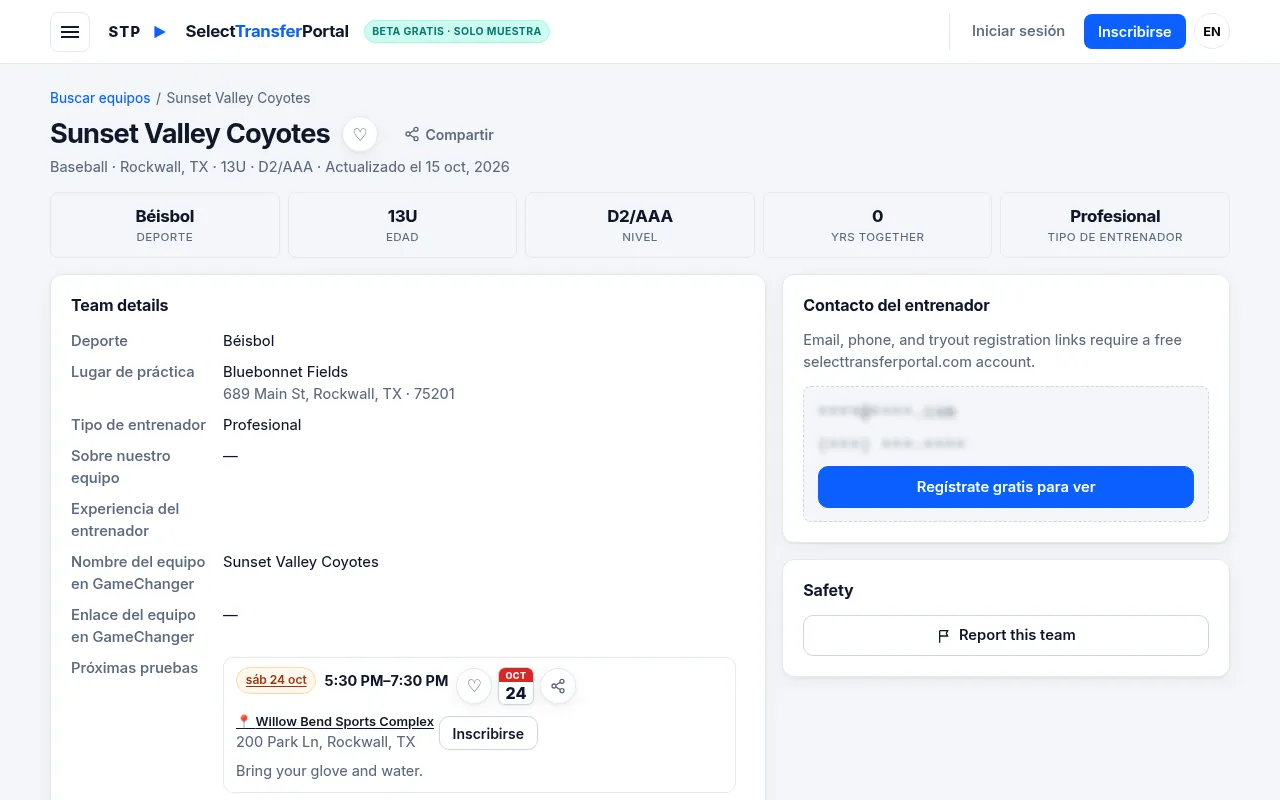1280x800 pixels.
Task: Click the sáb 24 oct date badge
Action: (x=276, y=680)
